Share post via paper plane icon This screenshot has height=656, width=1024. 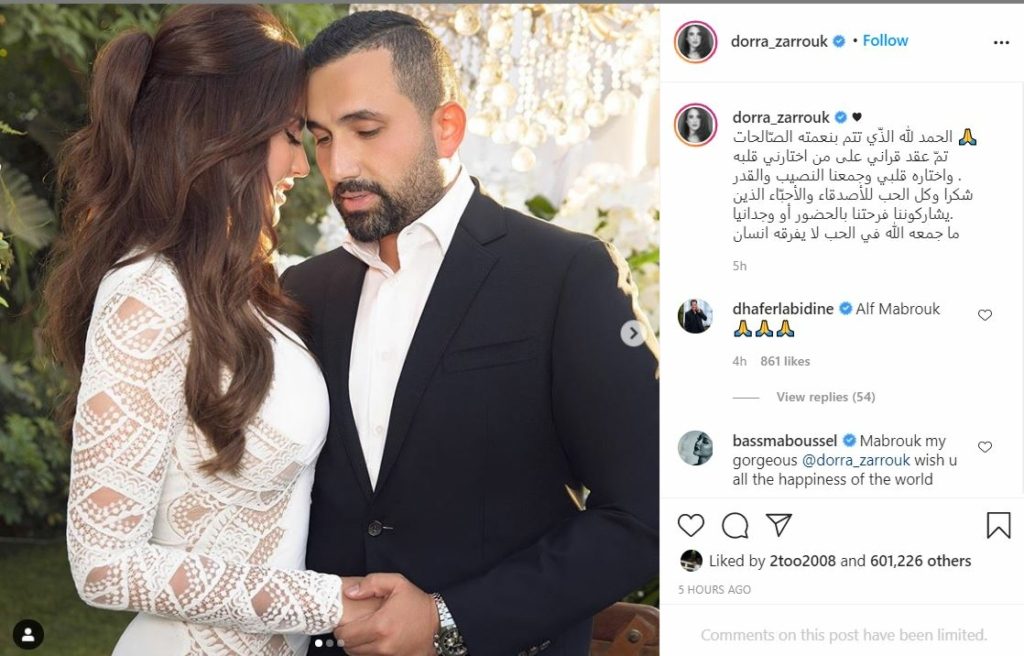778,525
